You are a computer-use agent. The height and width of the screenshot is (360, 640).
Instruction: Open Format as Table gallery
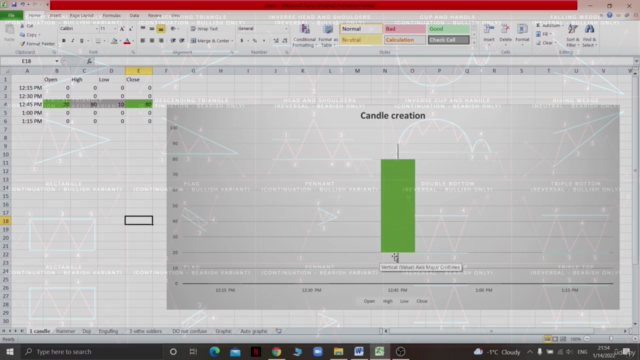[x=328, y=36]
